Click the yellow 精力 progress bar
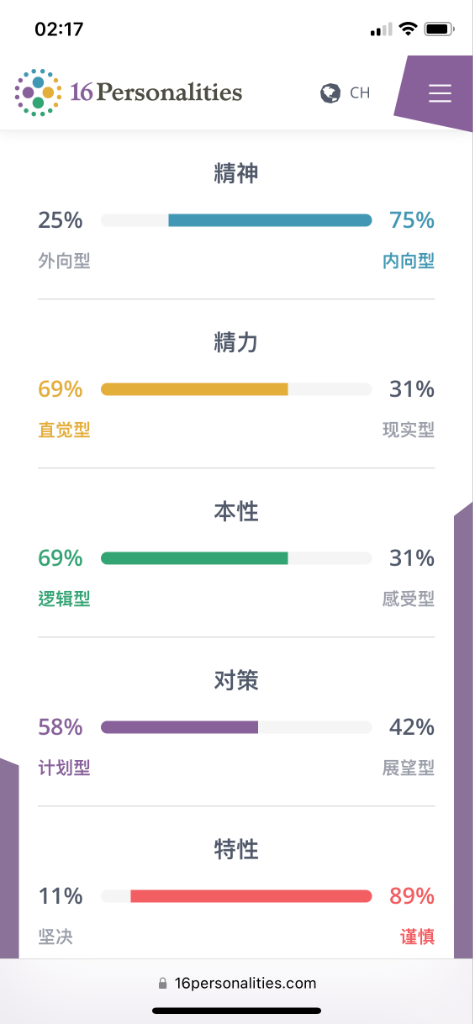 [236, 389]
